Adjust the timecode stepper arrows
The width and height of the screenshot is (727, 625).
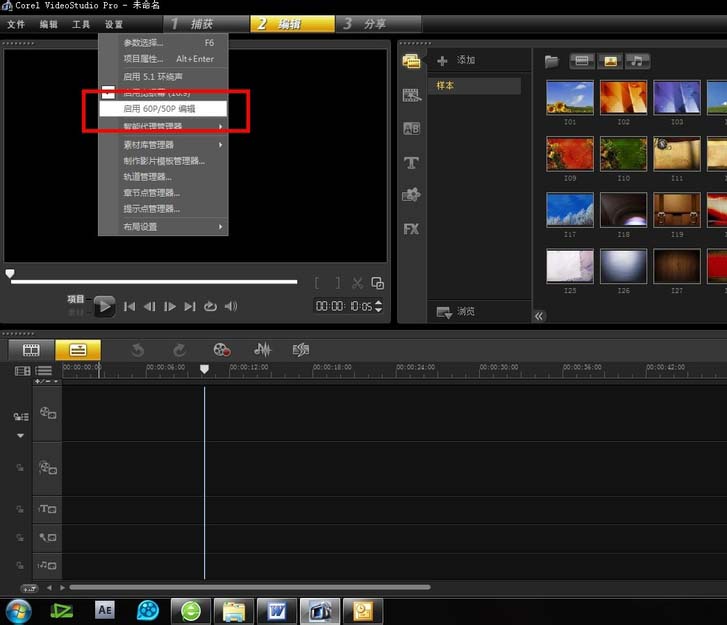pyautogui.click(x=378, y=306)
